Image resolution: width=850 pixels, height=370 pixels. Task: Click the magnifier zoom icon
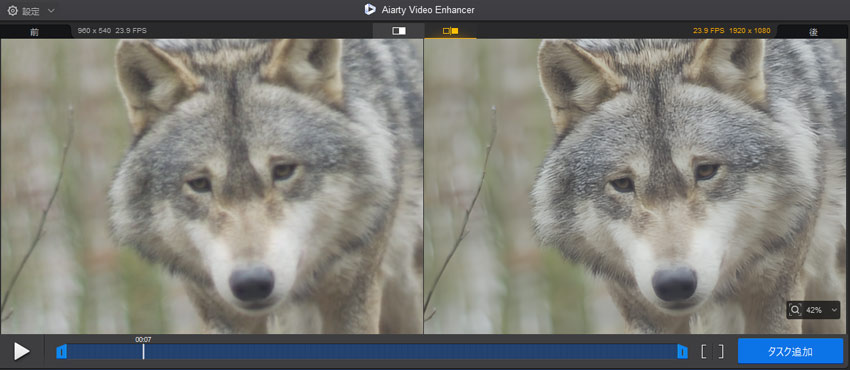pyautogui.click(x=795, y=310)
